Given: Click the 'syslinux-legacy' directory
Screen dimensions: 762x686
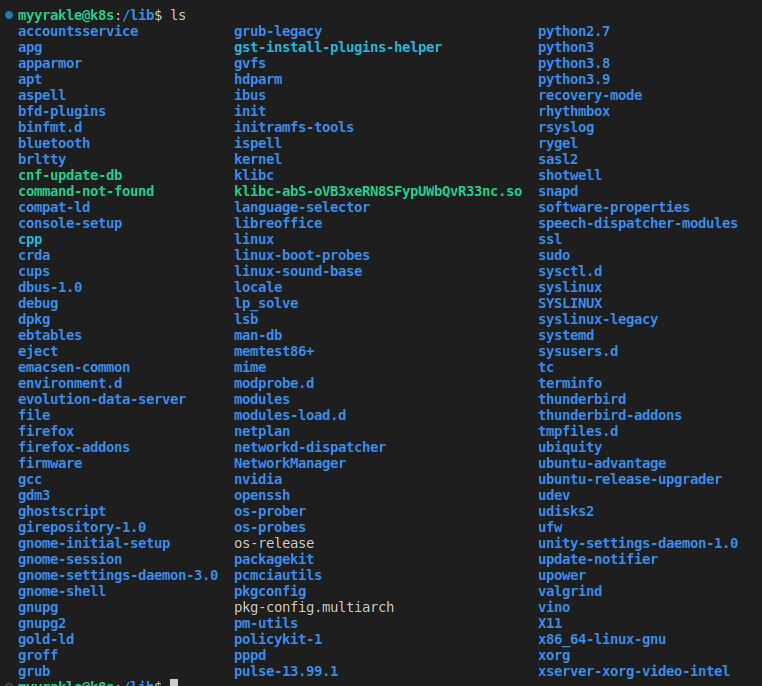Looking at the screenshot, I should point(598,320).
